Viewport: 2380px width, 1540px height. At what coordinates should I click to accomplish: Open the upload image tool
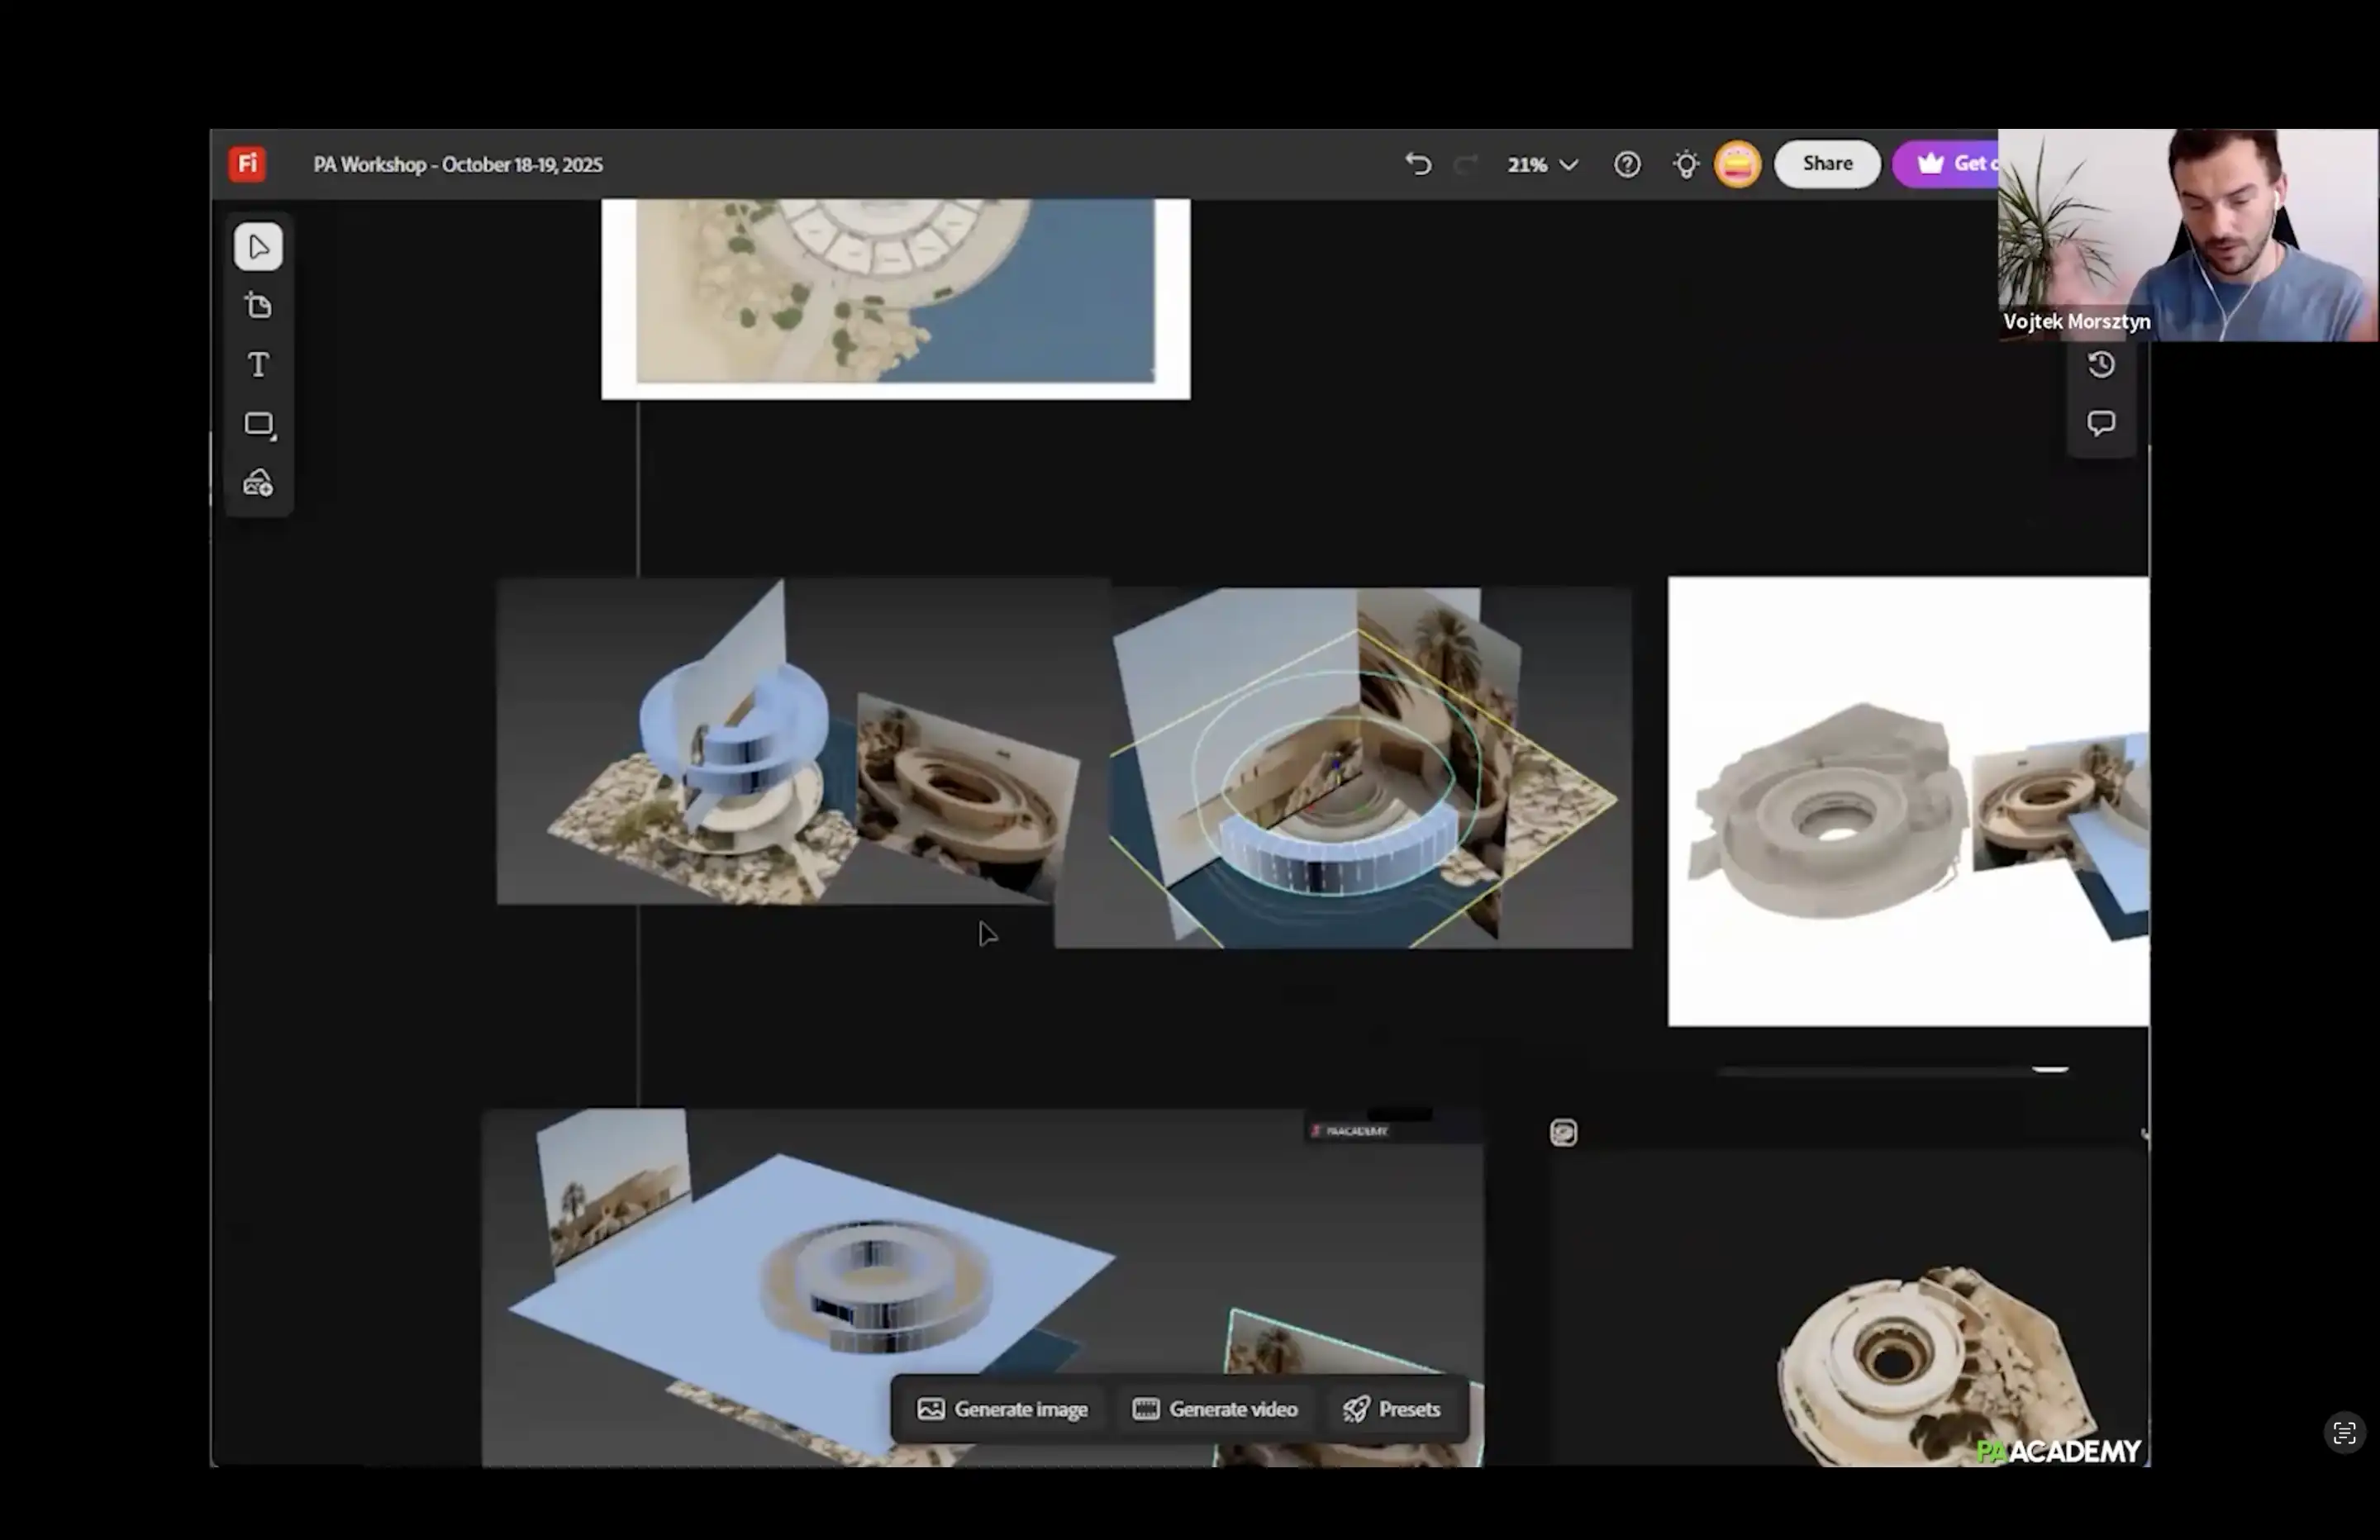click(258, 484)
